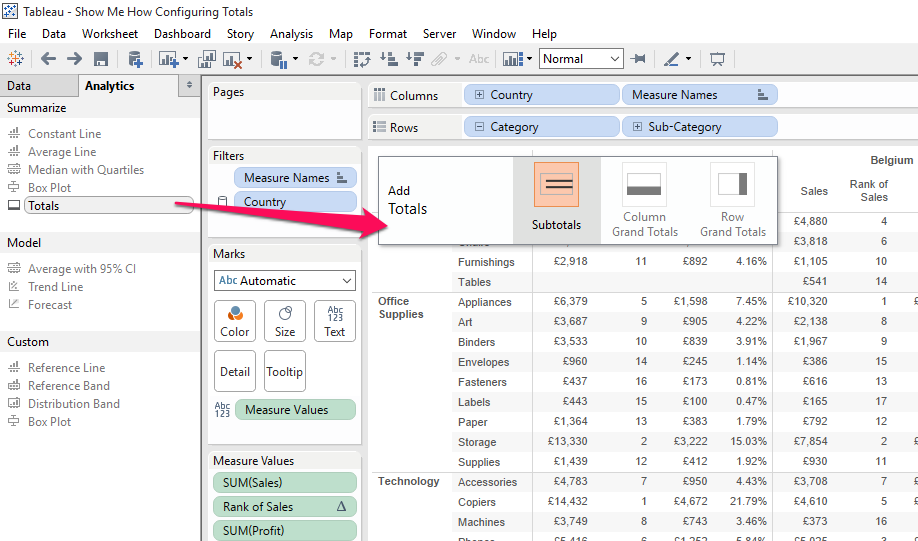This screenshot has width=918, height=541.
Task: Open the Highlight pen dropdown arrow
Action: pos(688,59)
